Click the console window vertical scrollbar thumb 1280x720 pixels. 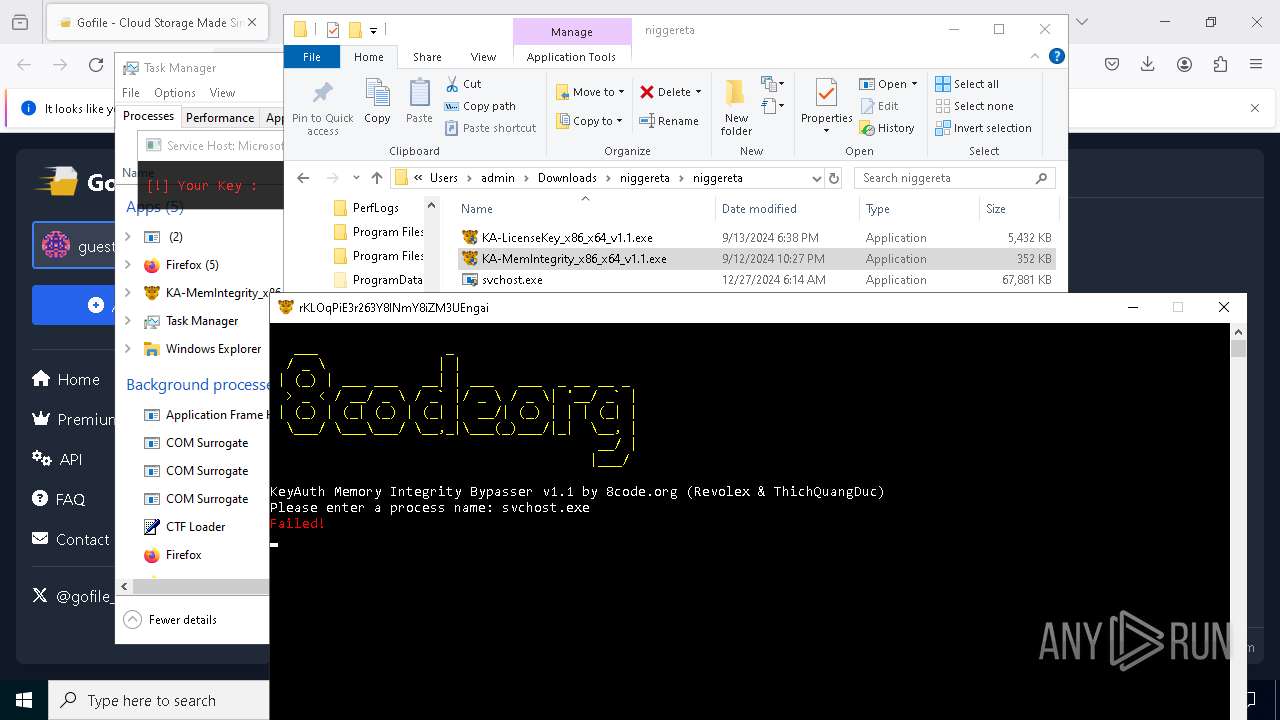pyautogui.click(x=1239, y=348)
